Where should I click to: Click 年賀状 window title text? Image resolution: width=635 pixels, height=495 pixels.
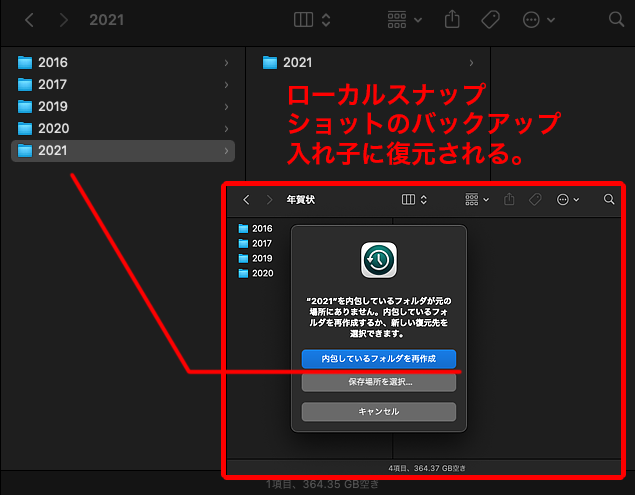click(300, 200)
